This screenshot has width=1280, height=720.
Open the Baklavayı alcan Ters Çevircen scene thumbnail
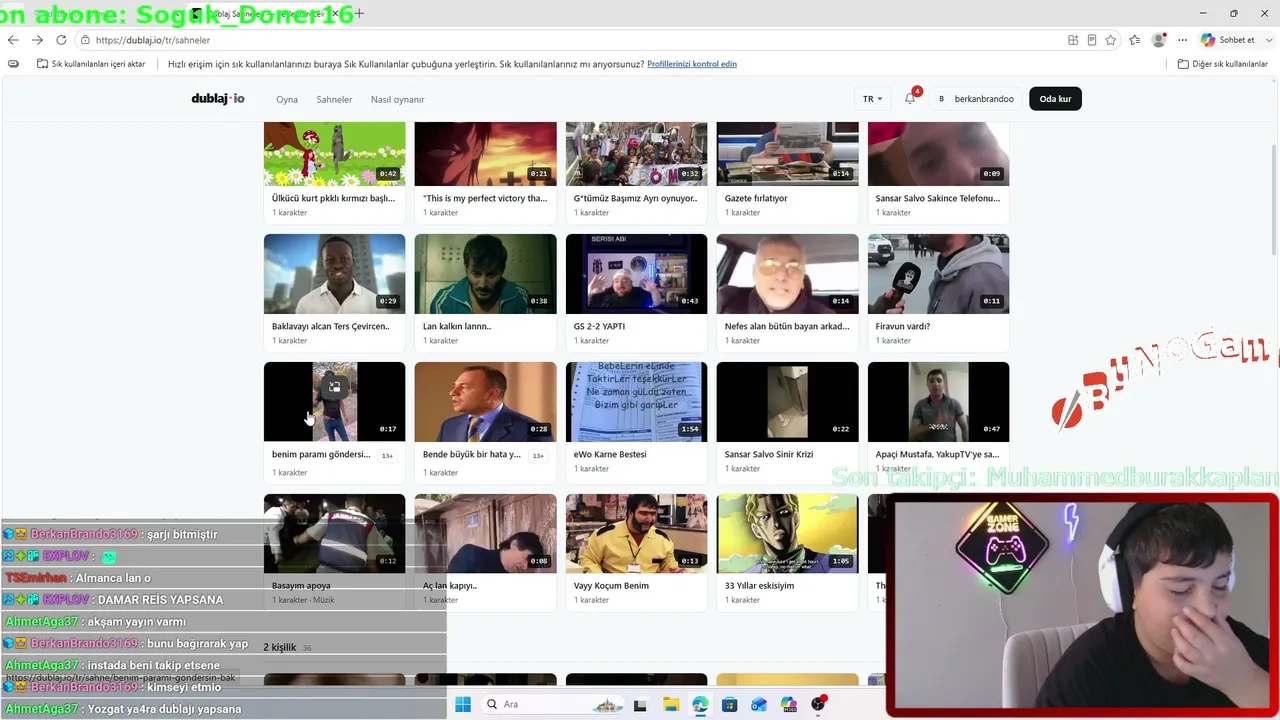point(334,274)
